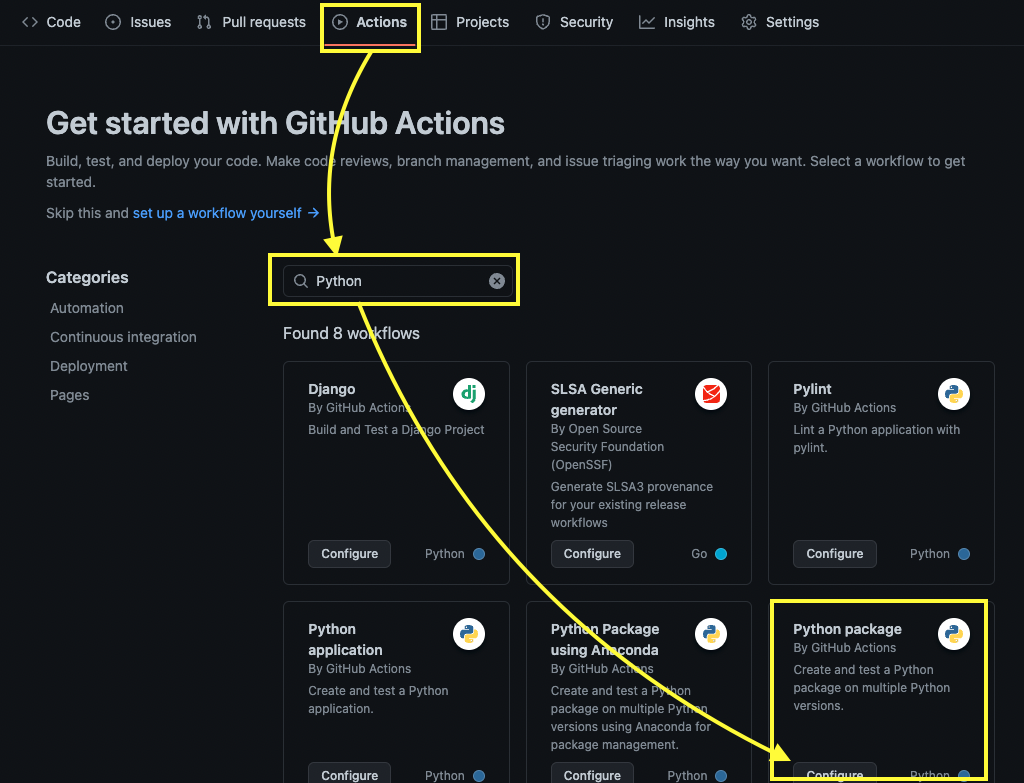Click 'Get started with GitHub Actions' heading
This screenshot has width=1024, height=783.
tap(275, 123)
